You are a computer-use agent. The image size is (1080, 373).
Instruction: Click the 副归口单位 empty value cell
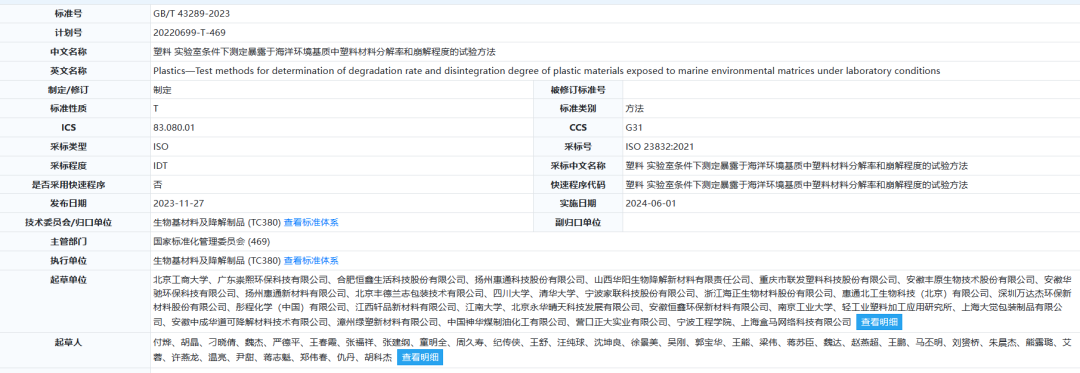point(851,222)
